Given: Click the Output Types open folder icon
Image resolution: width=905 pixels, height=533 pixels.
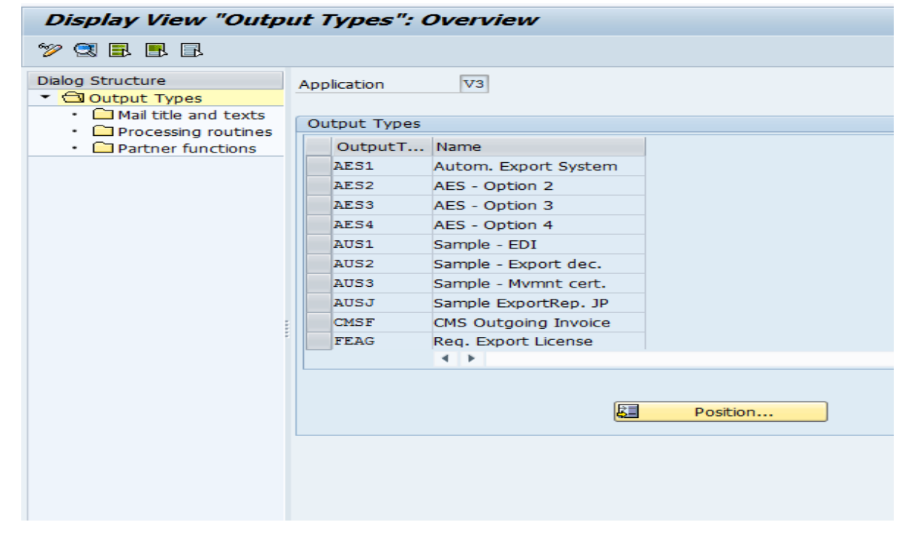Looking at the screenshot, I should pyautogui.click(x=73, y=98).
